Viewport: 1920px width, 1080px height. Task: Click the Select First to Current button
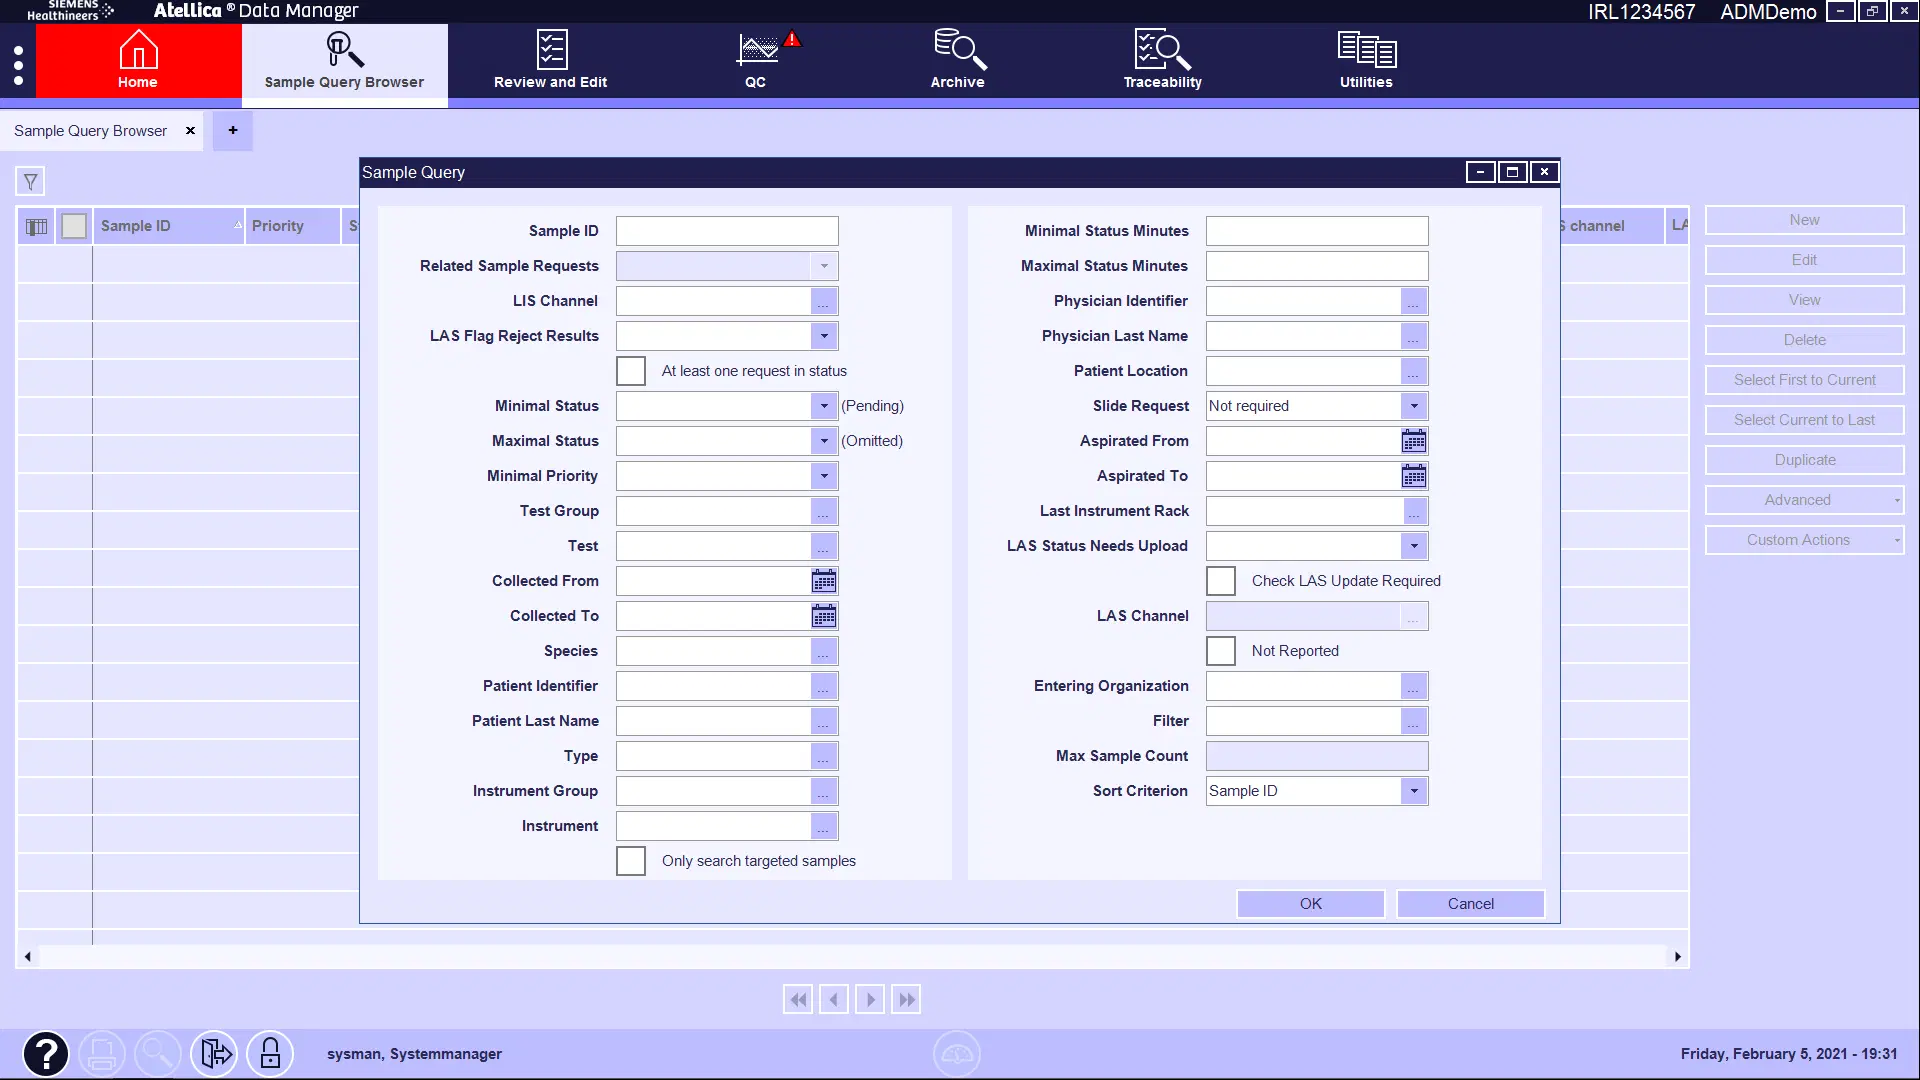click(x=1804, y=380)
